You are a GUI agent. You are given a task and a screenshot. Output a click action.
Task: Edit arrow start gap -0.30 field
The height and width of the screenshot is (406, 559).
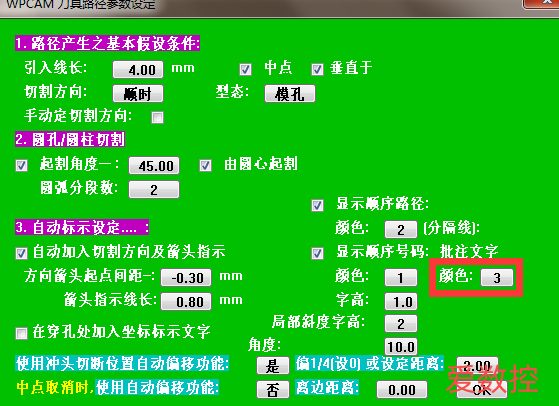point(186,277)
